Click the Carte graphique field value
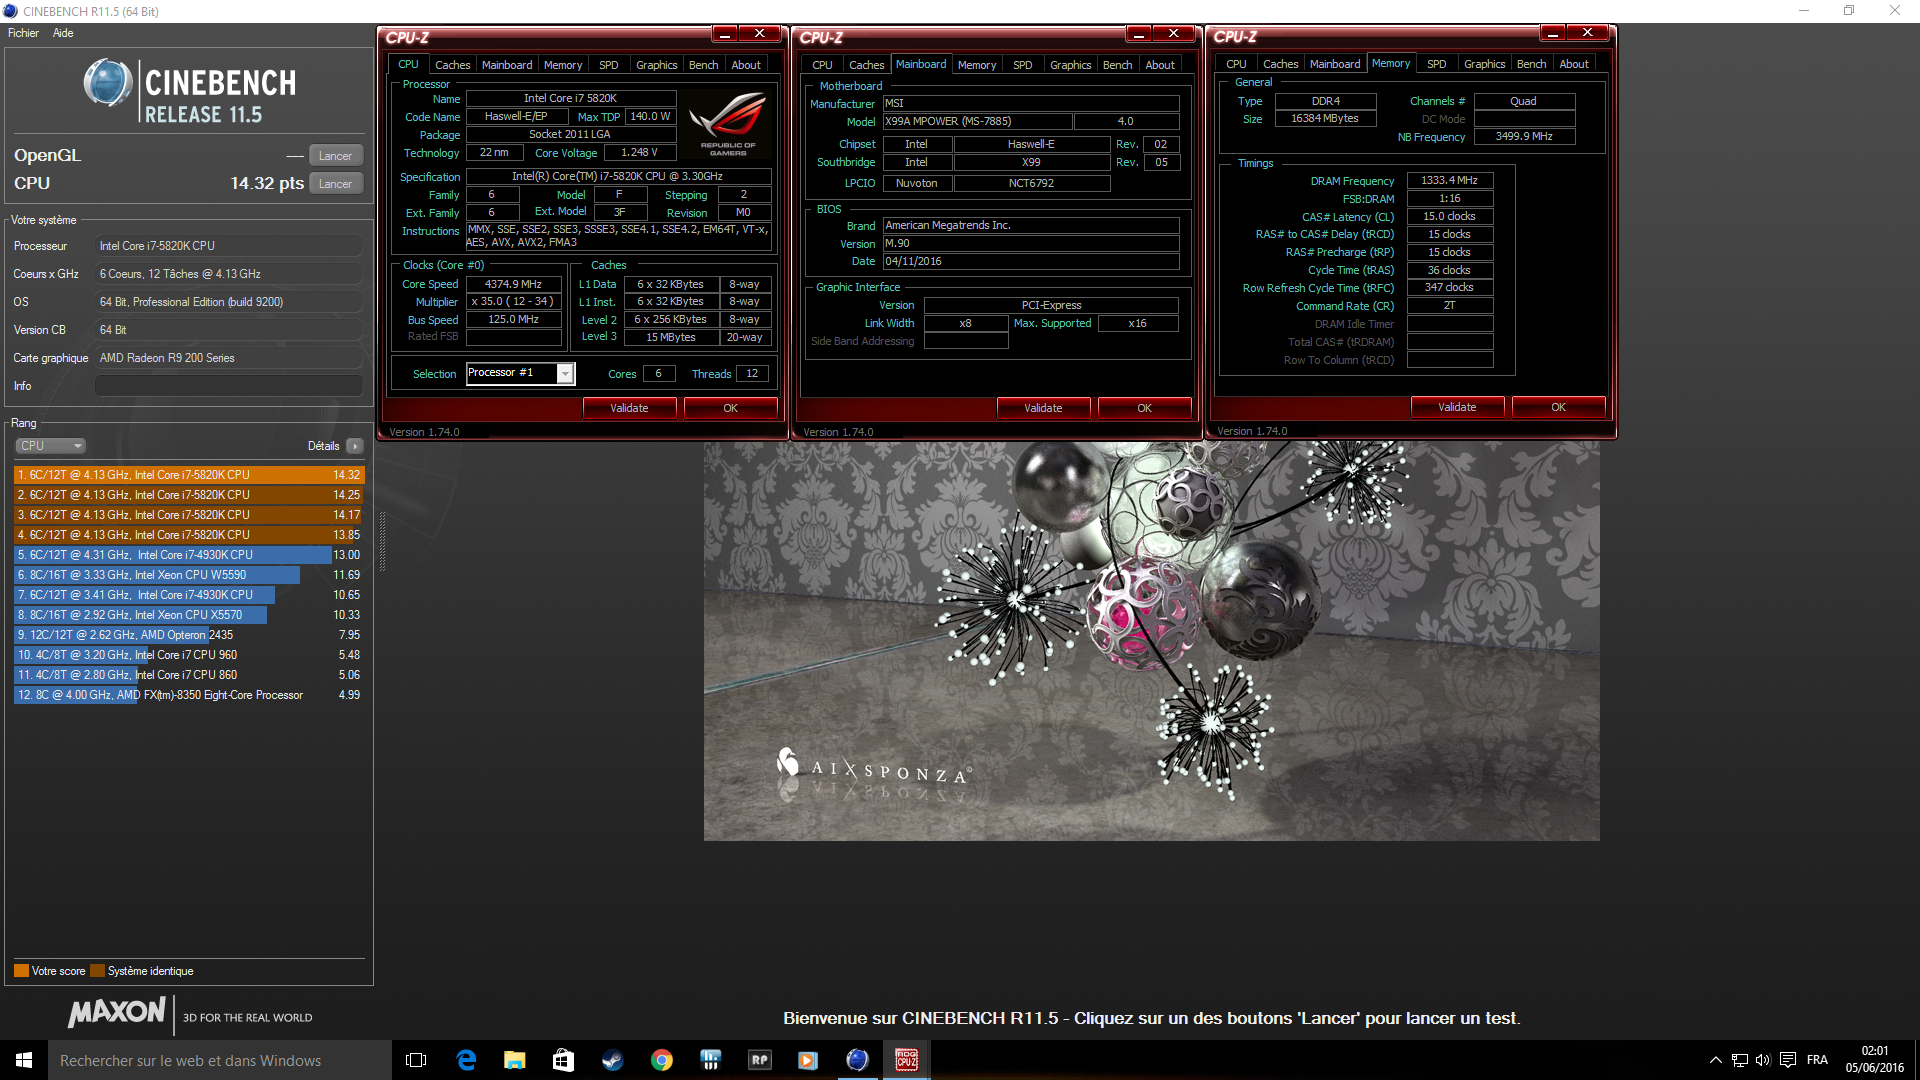This screenshot has width=1920, height=1080. pos(228,358)
